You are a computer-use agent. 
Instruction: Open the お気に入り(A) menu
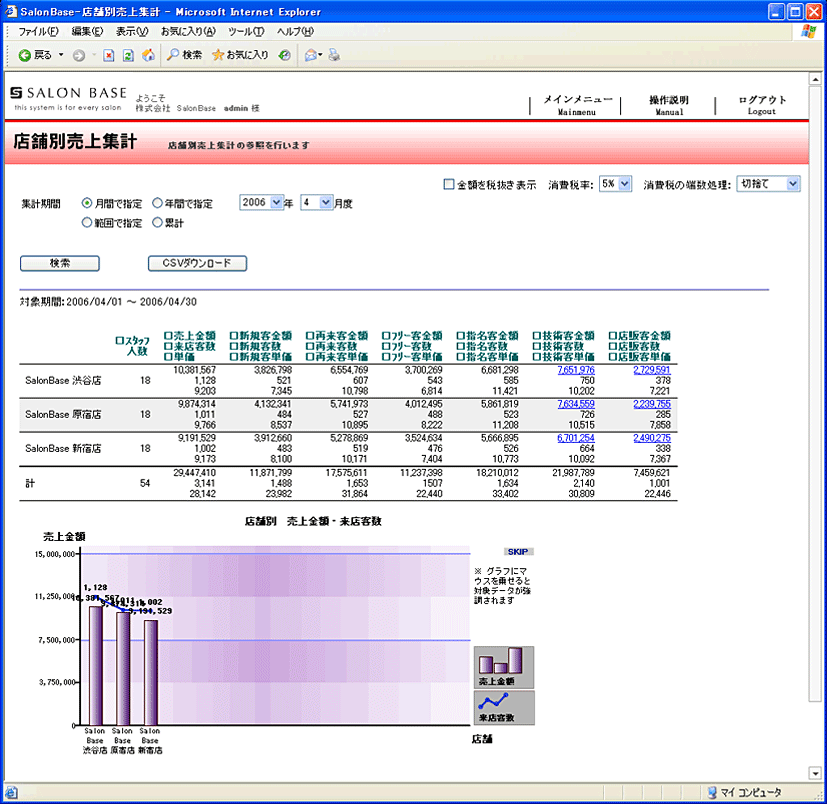188,32
